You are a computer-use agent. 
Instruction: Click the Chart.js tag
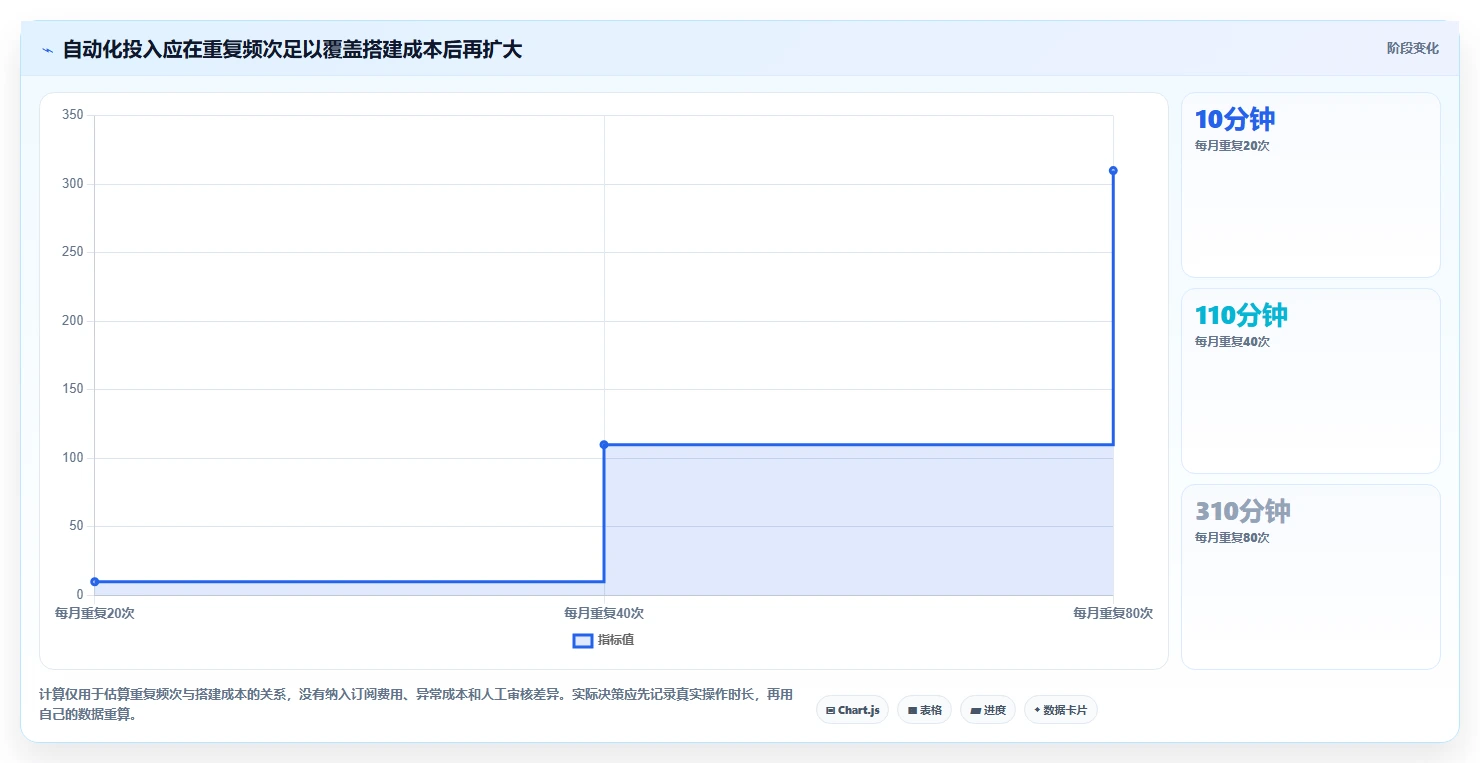pyautogui.click(x=852, y=710)
